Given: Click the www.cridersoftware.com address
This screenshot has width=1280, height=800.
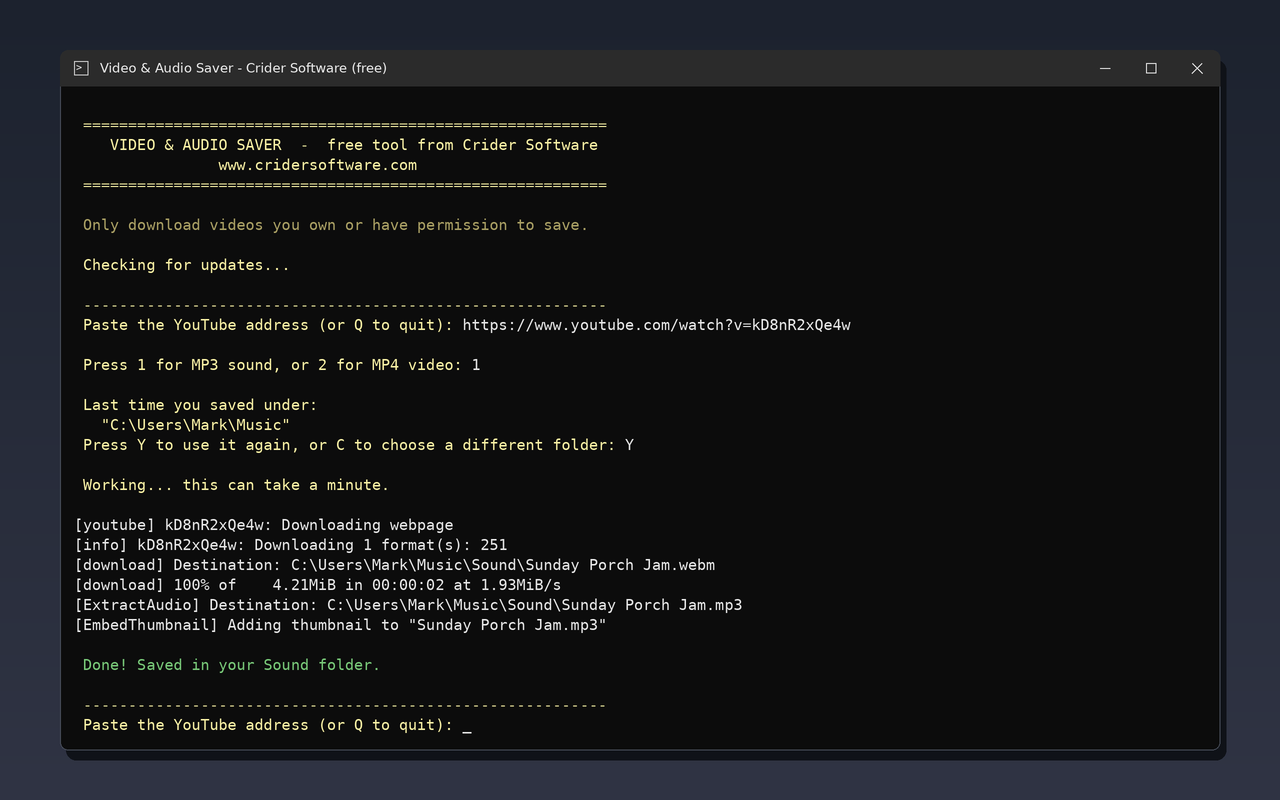Looking at the screenshot, I should (317, 165).
